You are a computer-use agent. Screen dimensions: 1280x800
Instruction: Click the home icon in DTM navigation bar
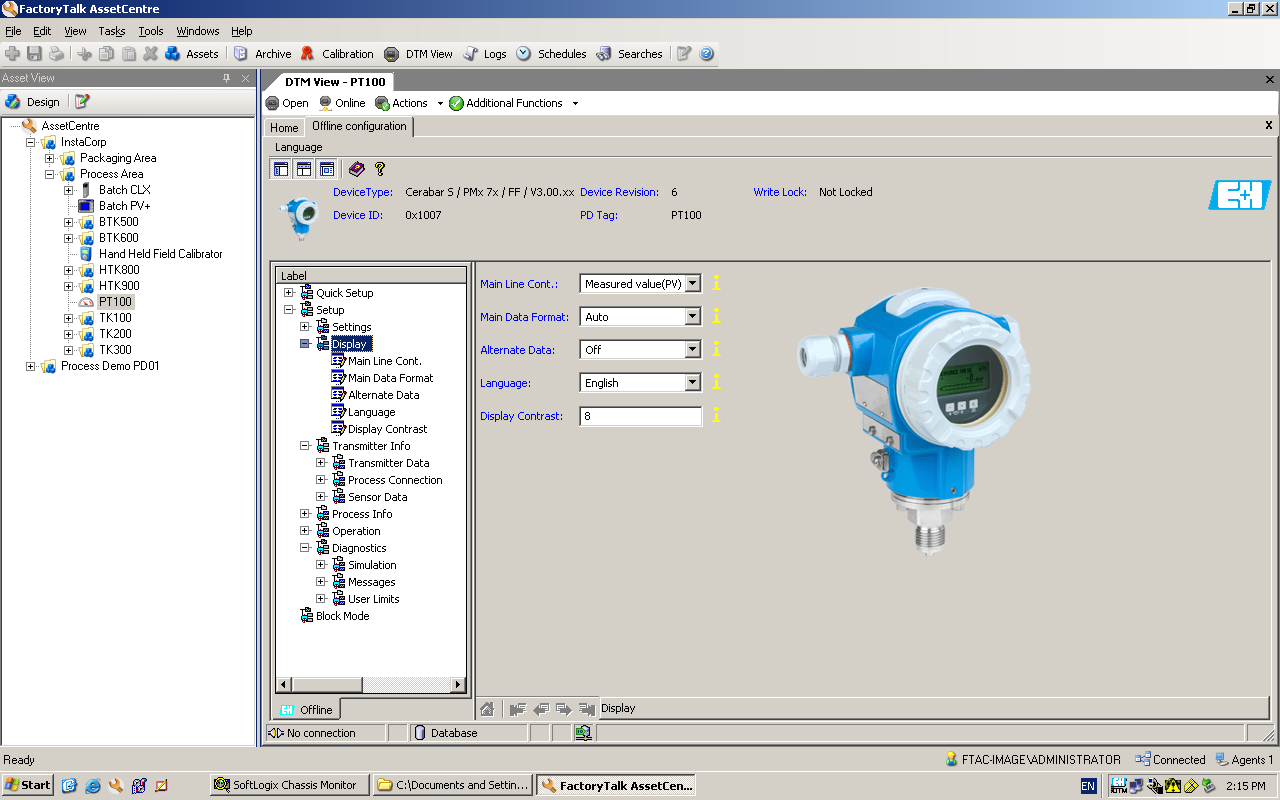click(x=487, y=709)
